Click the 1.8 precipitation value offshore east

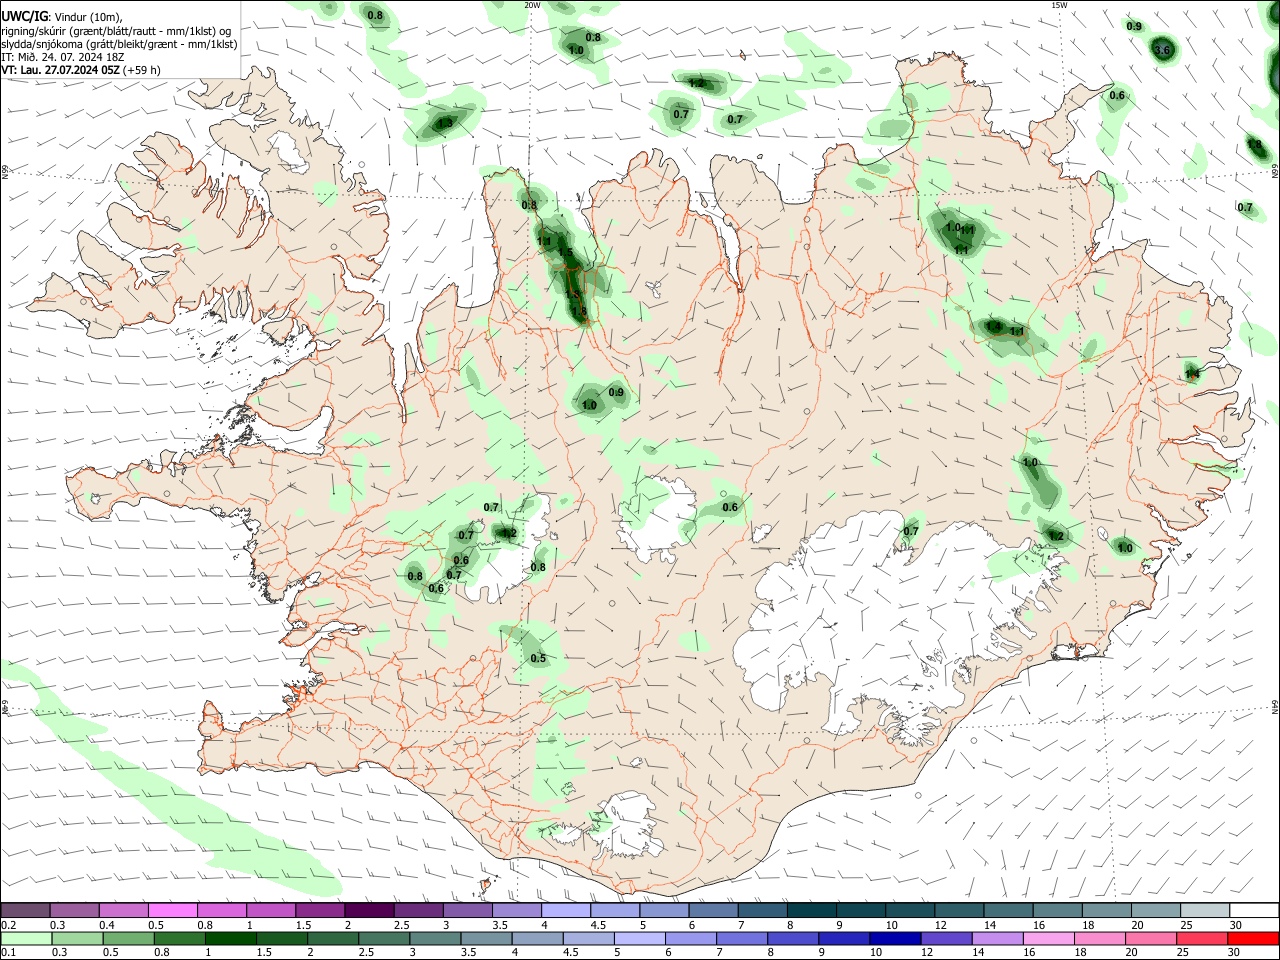[1254, 145]
